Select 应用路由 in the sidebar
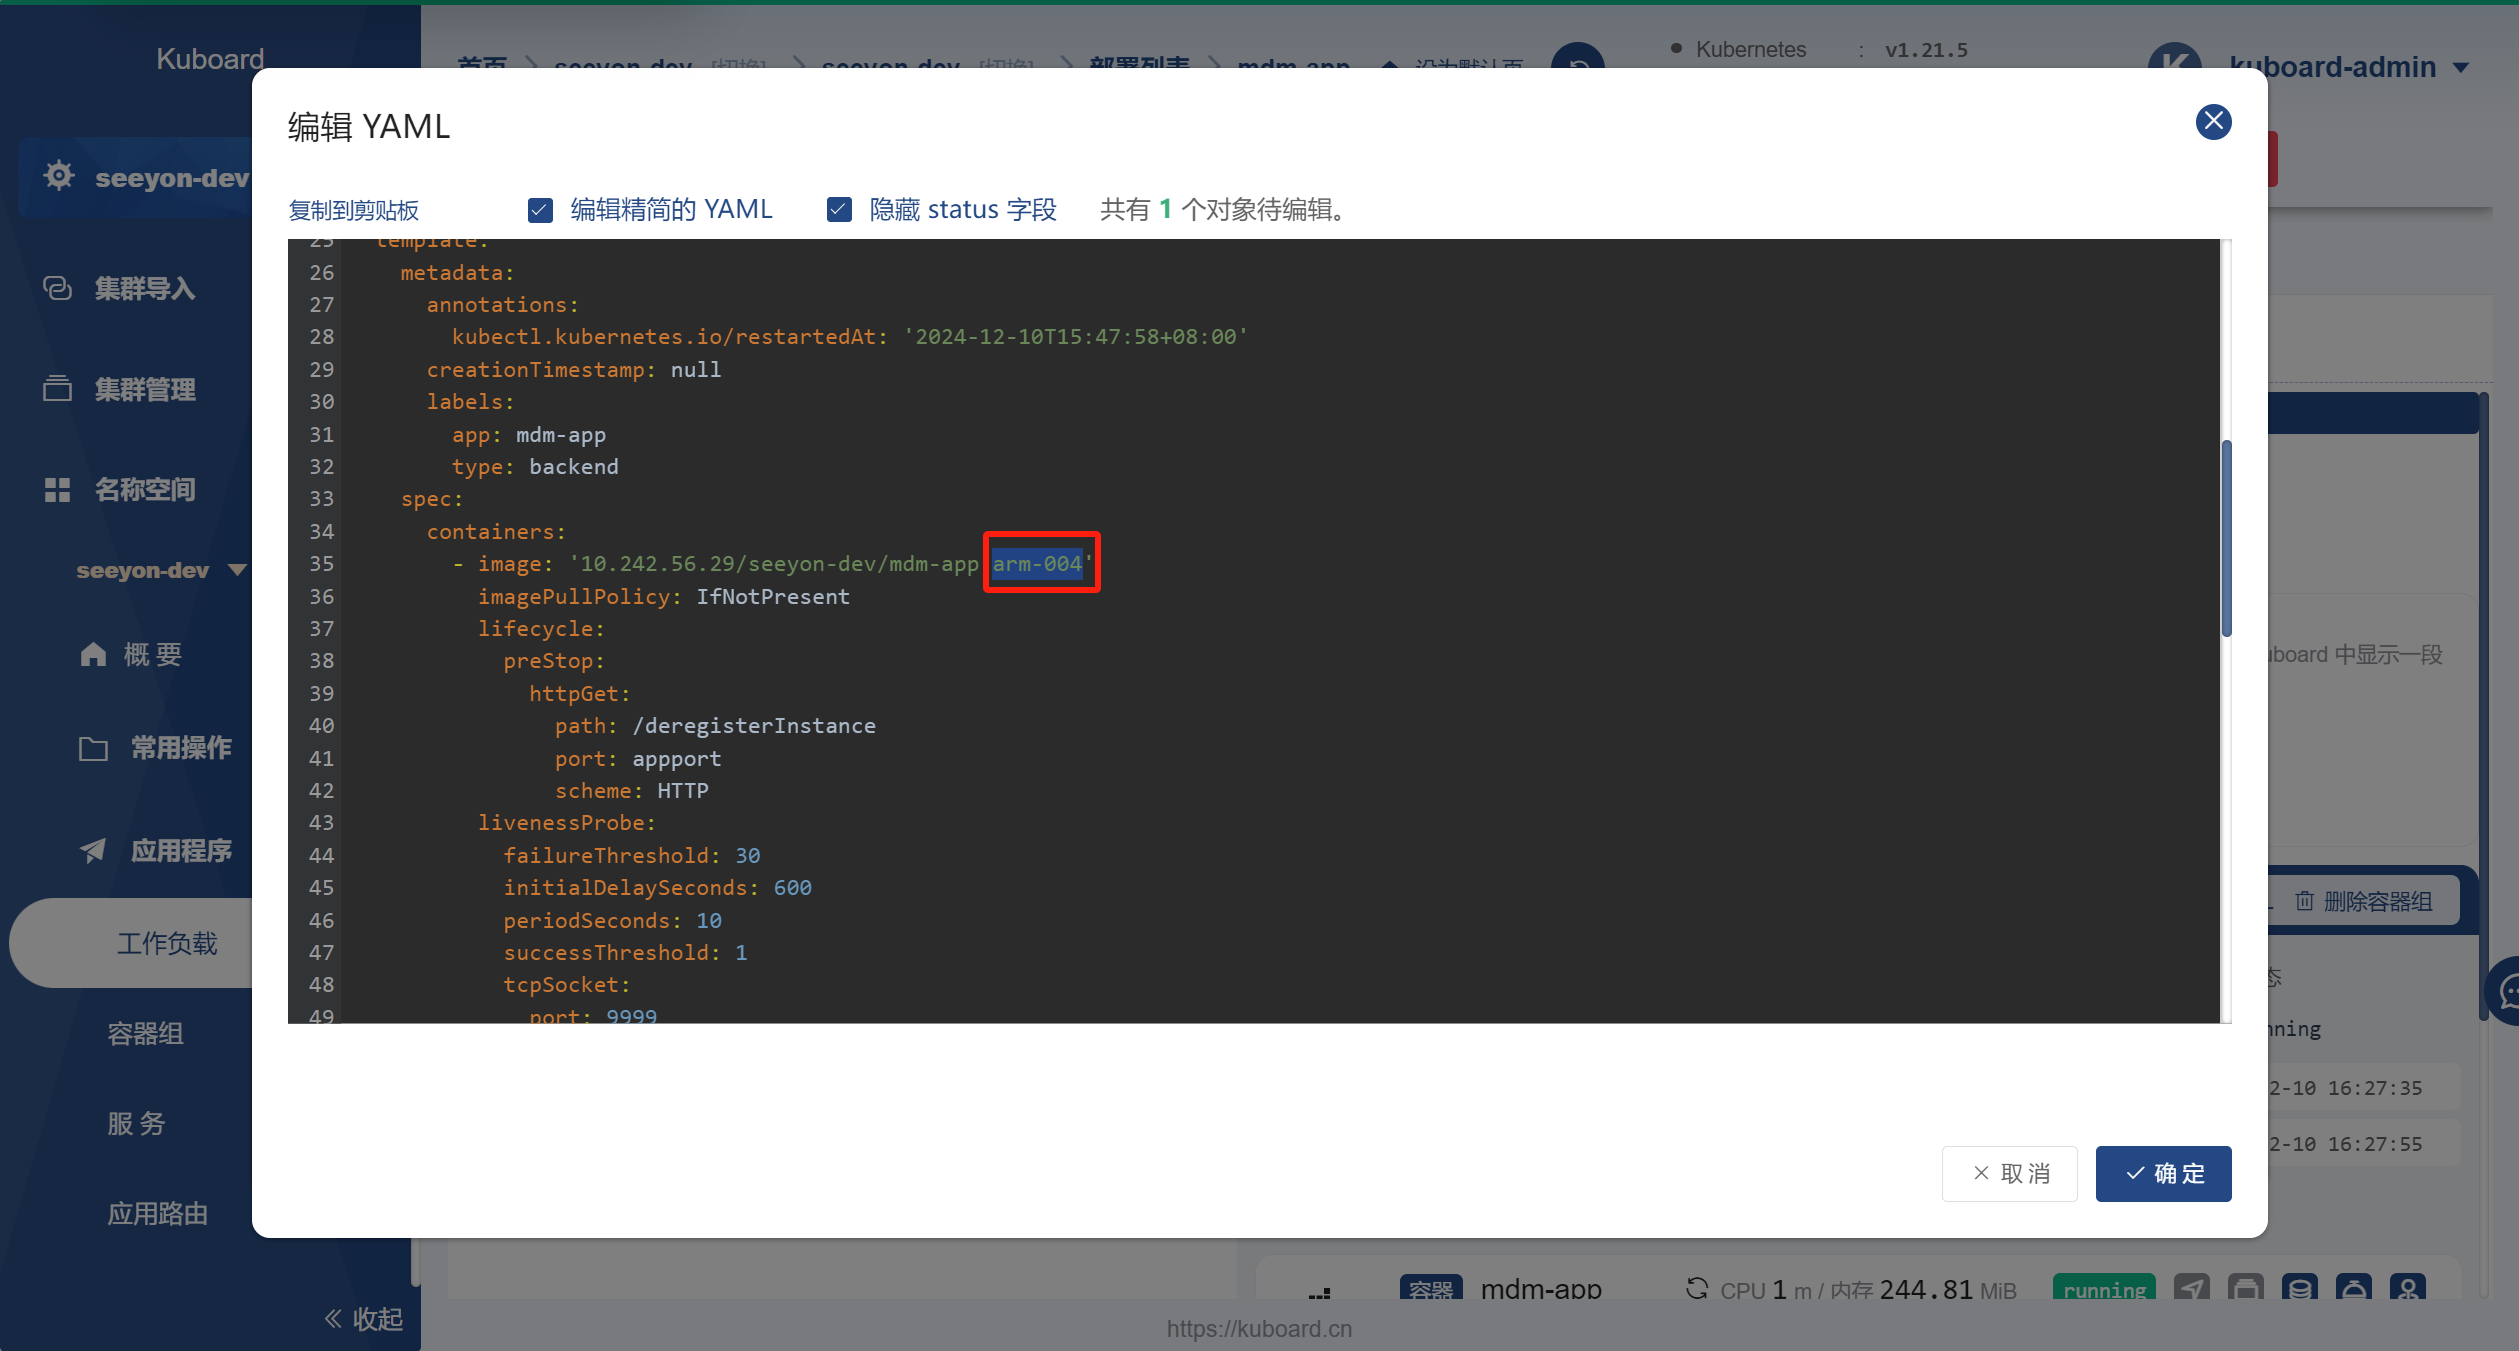Viewport: 2519px width, 1351px height. click(157, 1213)
